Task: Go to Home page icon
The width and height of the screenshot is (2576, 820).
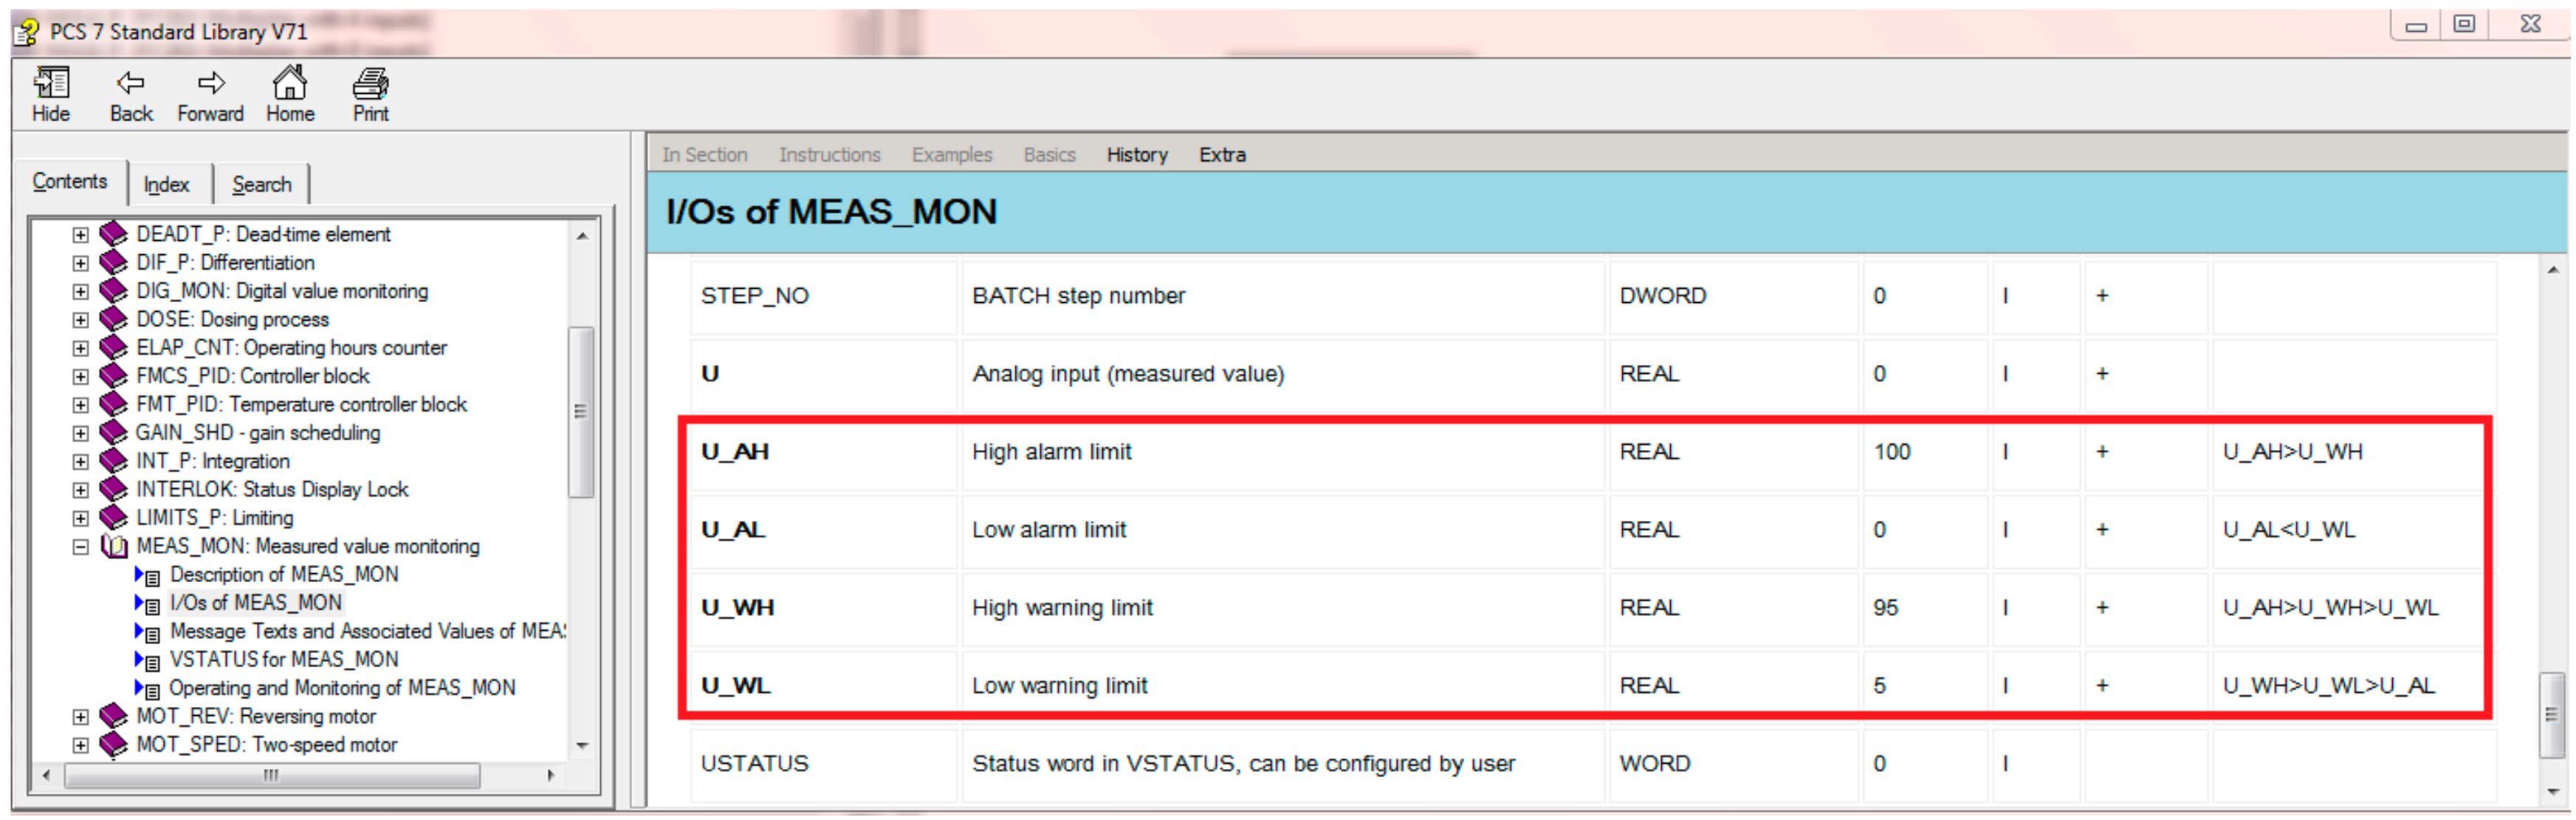Action: point(290,84)
